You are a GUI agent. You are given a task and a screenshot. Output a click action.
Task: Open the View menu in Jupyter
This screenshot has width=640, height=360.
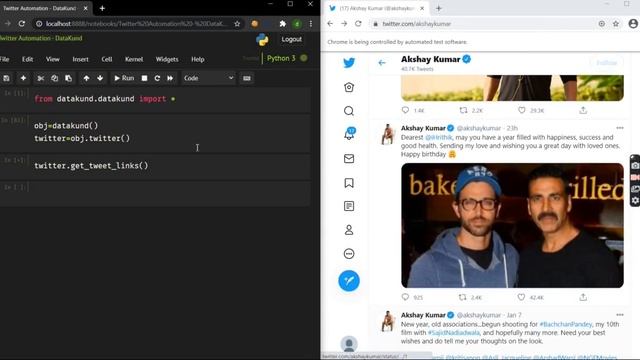pyautogui.click(x=53, y=59)
